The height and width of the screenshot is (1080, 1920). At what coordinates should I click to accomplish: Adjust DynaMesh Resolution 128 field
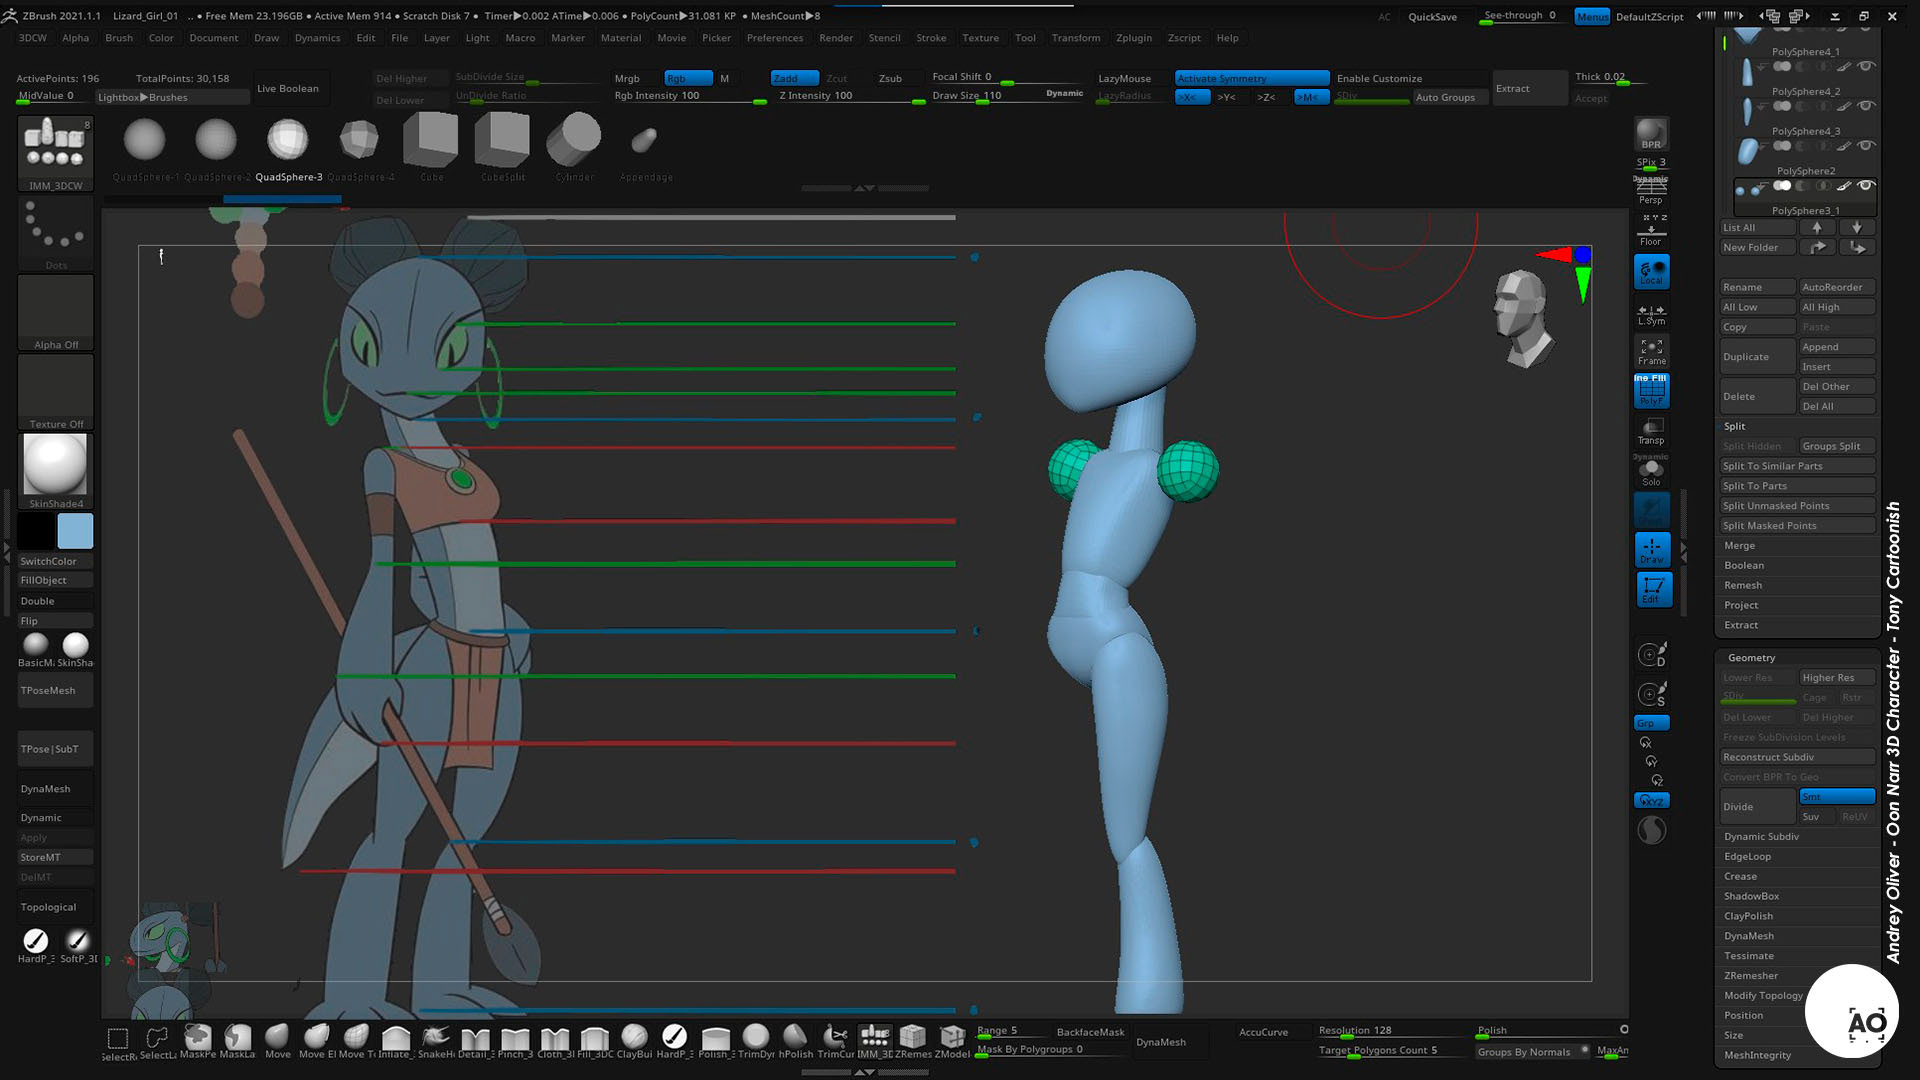[x=1392, y=1031]
